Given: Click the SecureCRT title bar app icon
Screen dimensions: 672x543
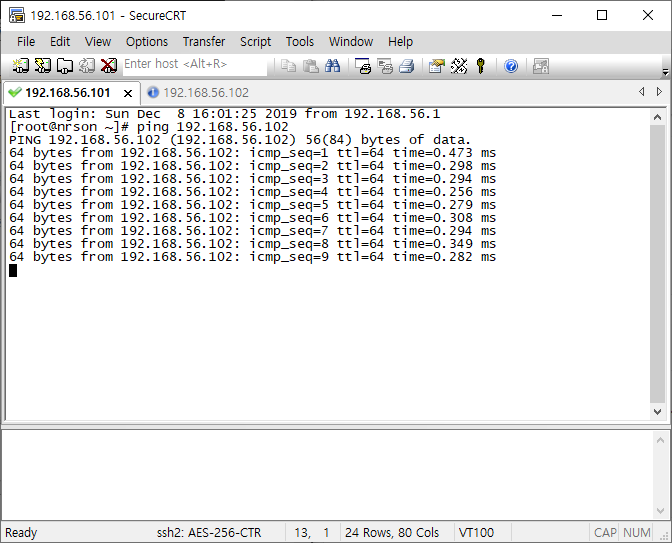Looking at the screenshot, I should 17,15.
